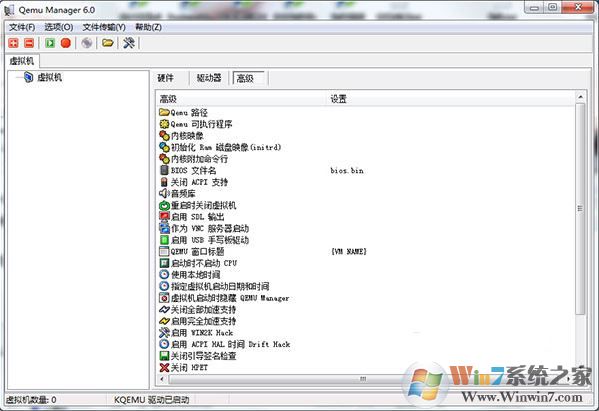Select the 关闭引导签名检查 row text
The image size is (599, 411).
(x=204, y=356)
